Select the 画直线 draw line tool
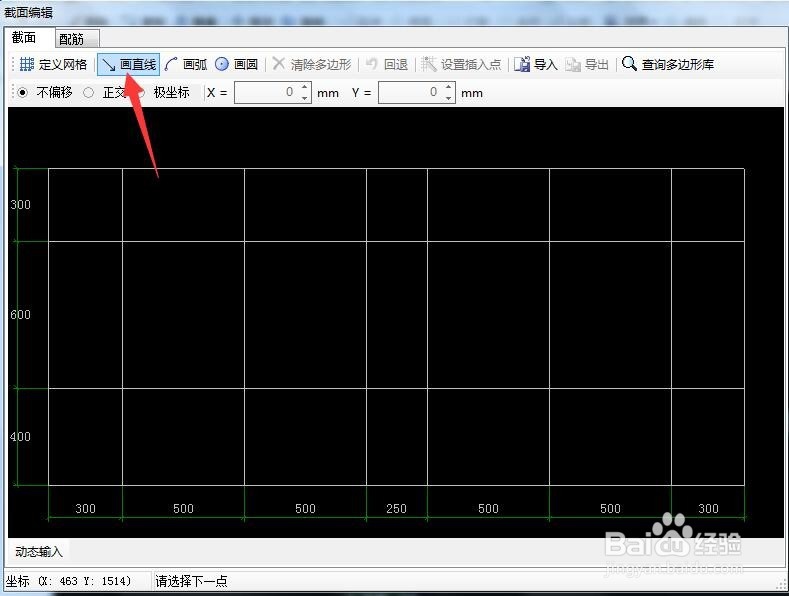 click(129, 64)
